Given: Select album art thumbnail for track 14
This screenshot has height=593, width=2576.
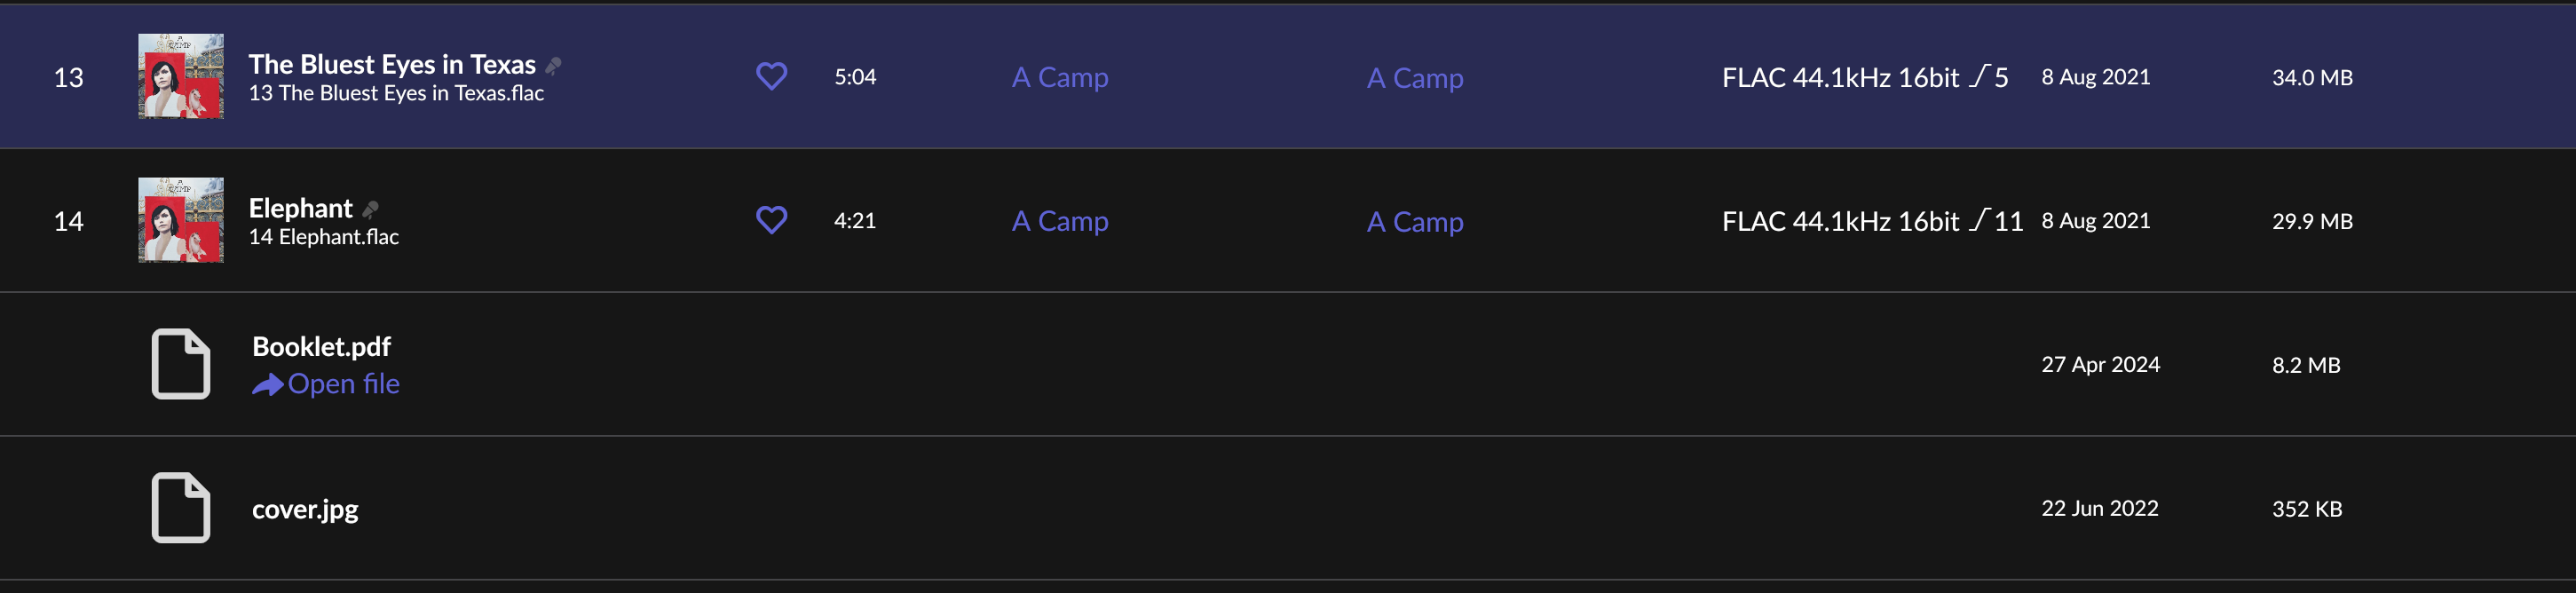Looking at the screenshot, I should [181, 220].
